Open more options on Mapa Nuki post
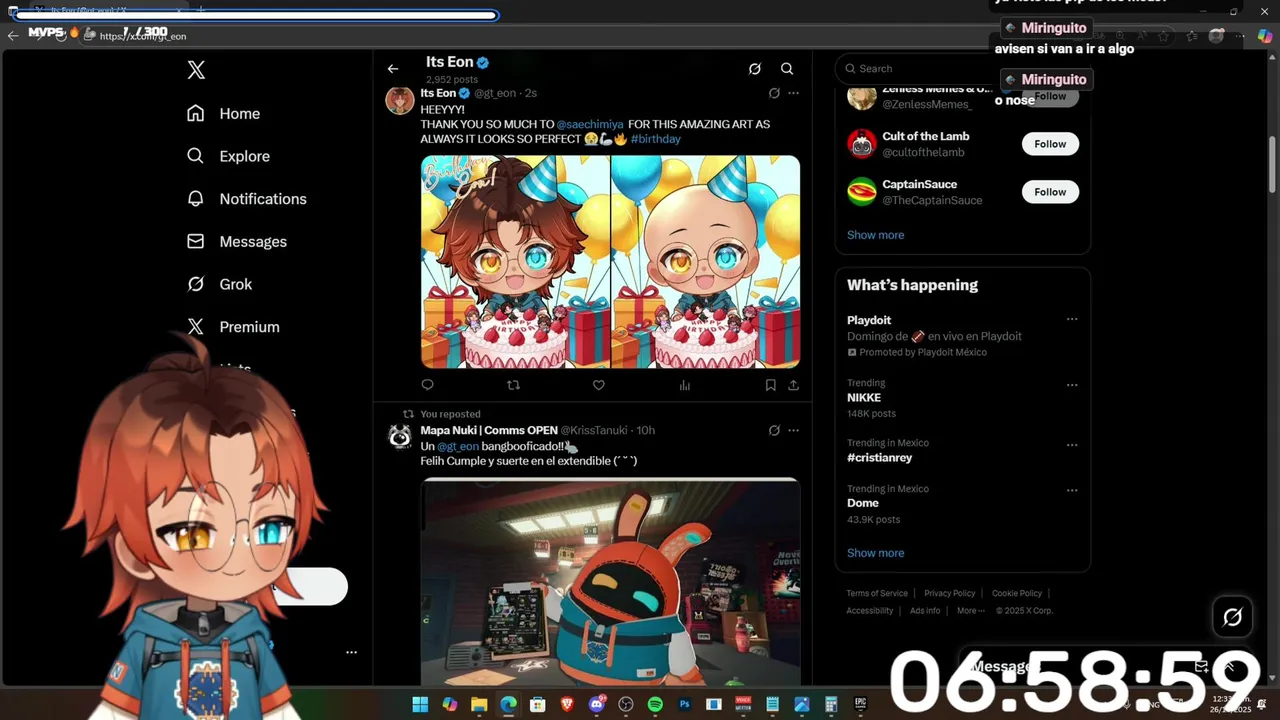1280x720 pixels. pyautogui.click(x=793, y=430)
